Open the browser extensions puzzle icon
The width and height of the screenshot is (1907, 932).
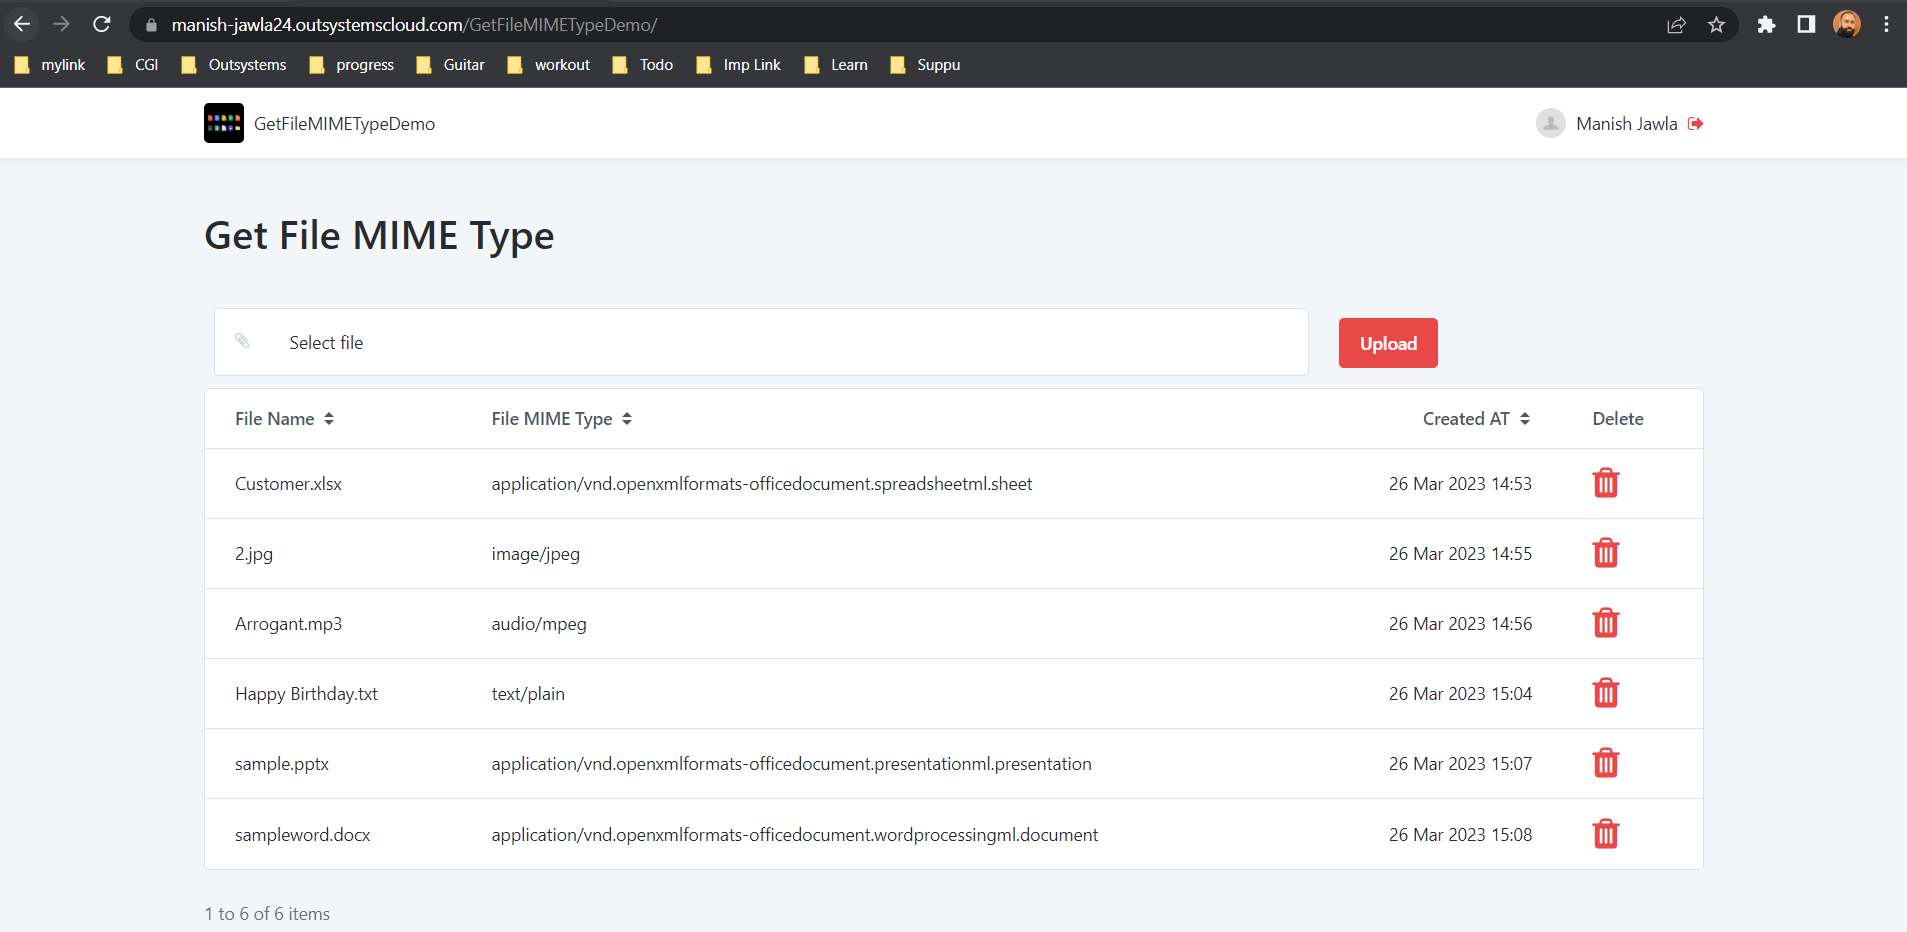(x=1766, y=25)
